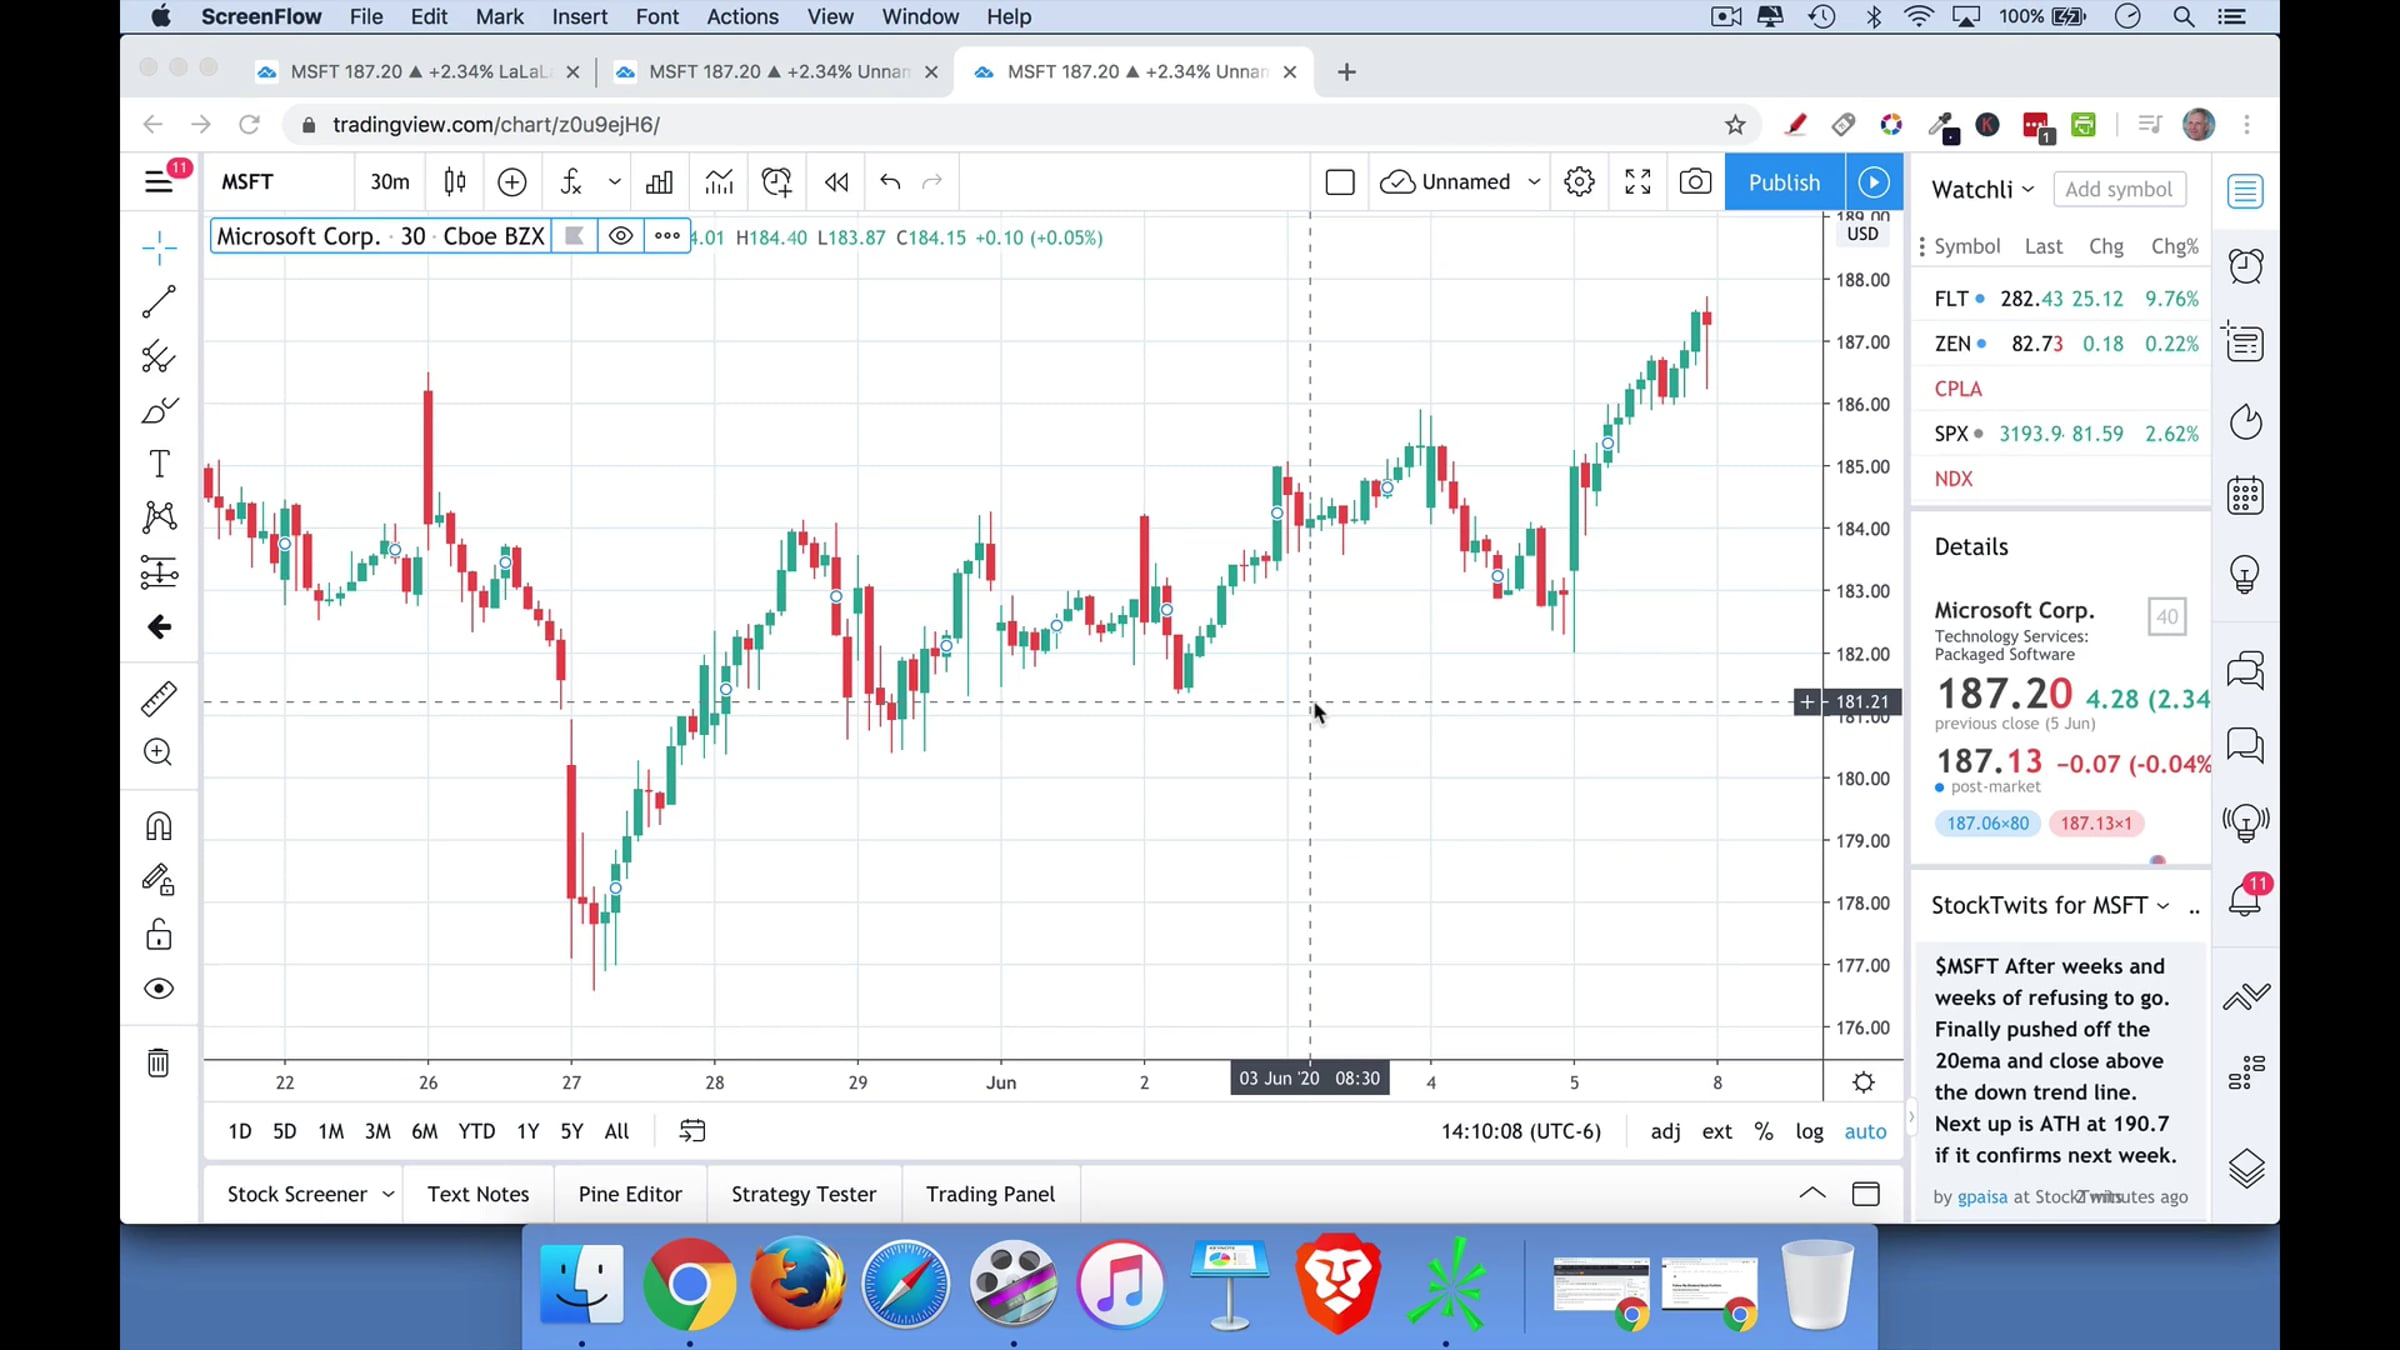Take a chart snapshot with camera icon
The image size is (2400, 1350).
pos(1695,182)
